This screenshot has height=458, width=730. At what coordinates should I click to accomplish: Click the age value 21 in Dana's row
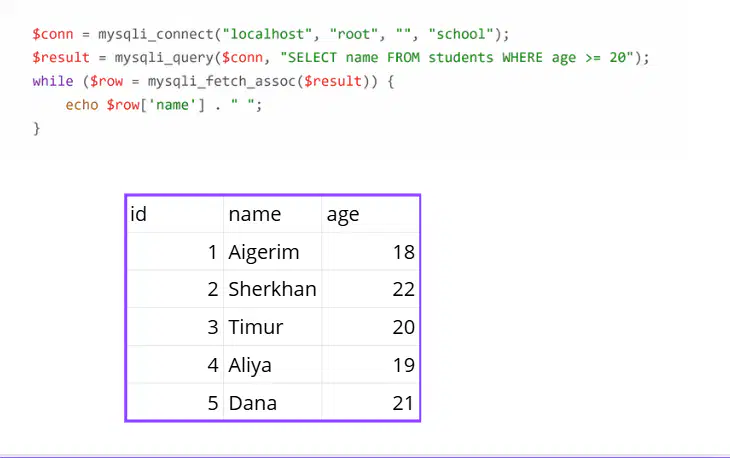[371, 403]
